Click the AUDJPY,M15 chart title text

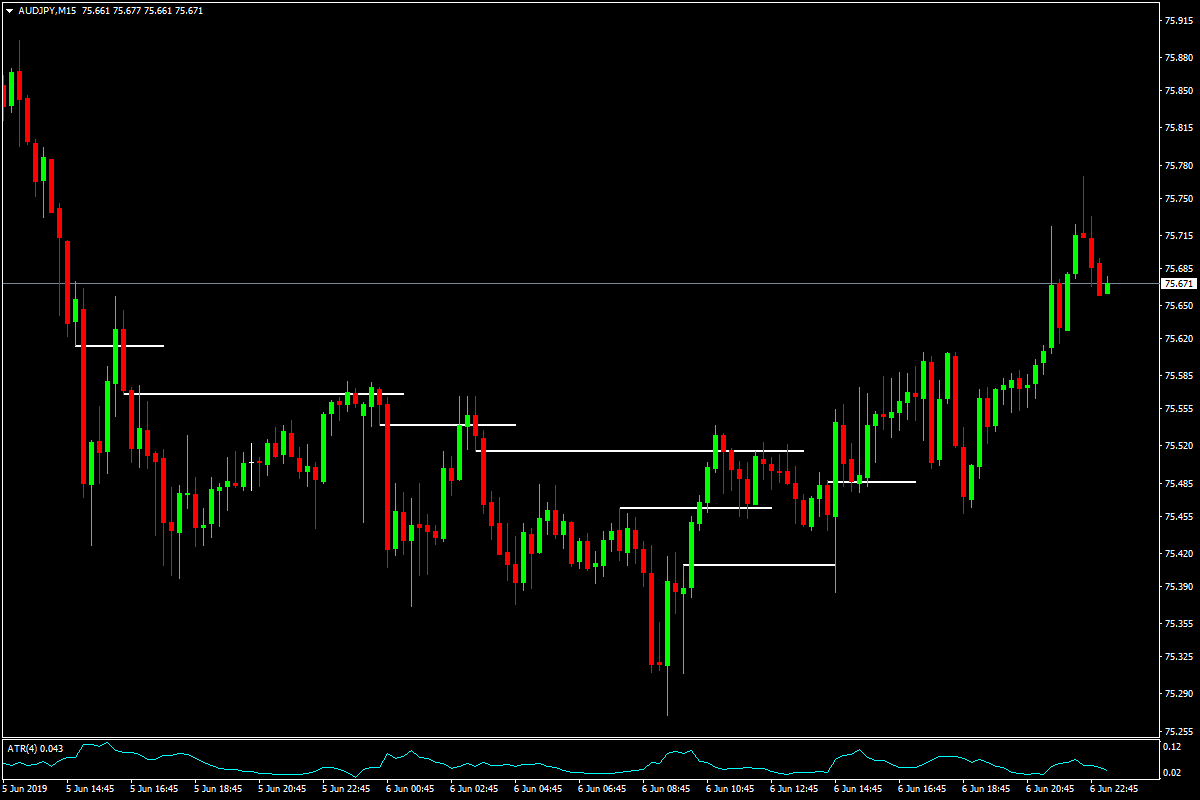pyautogui.click(x=48, y=11)
